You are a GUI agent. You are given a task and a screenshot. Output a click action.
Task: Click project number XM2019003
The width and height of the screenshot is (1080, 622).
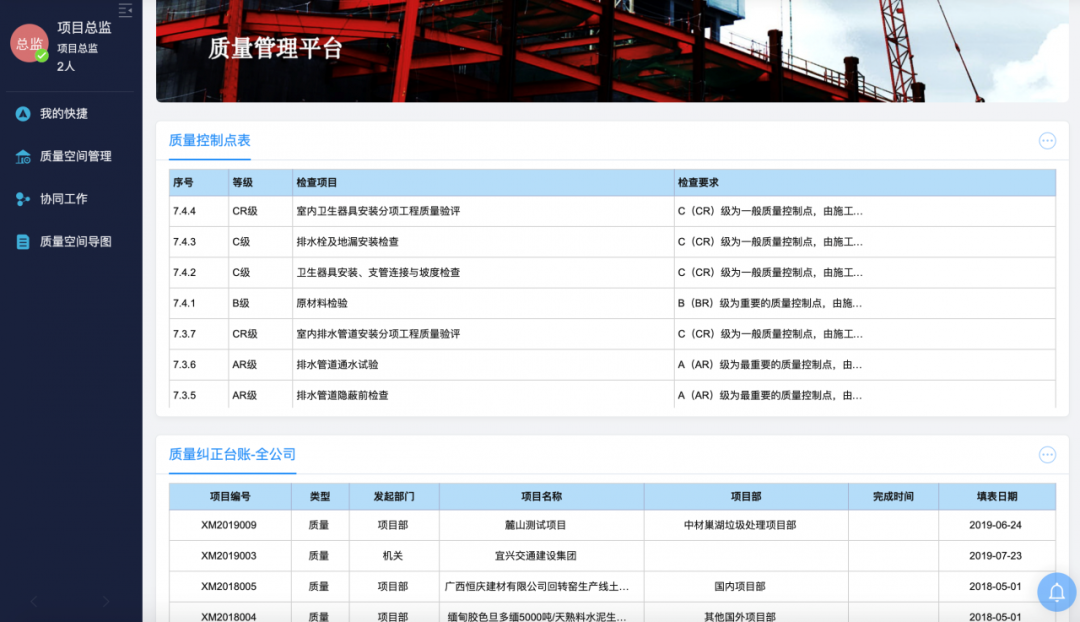229,556
